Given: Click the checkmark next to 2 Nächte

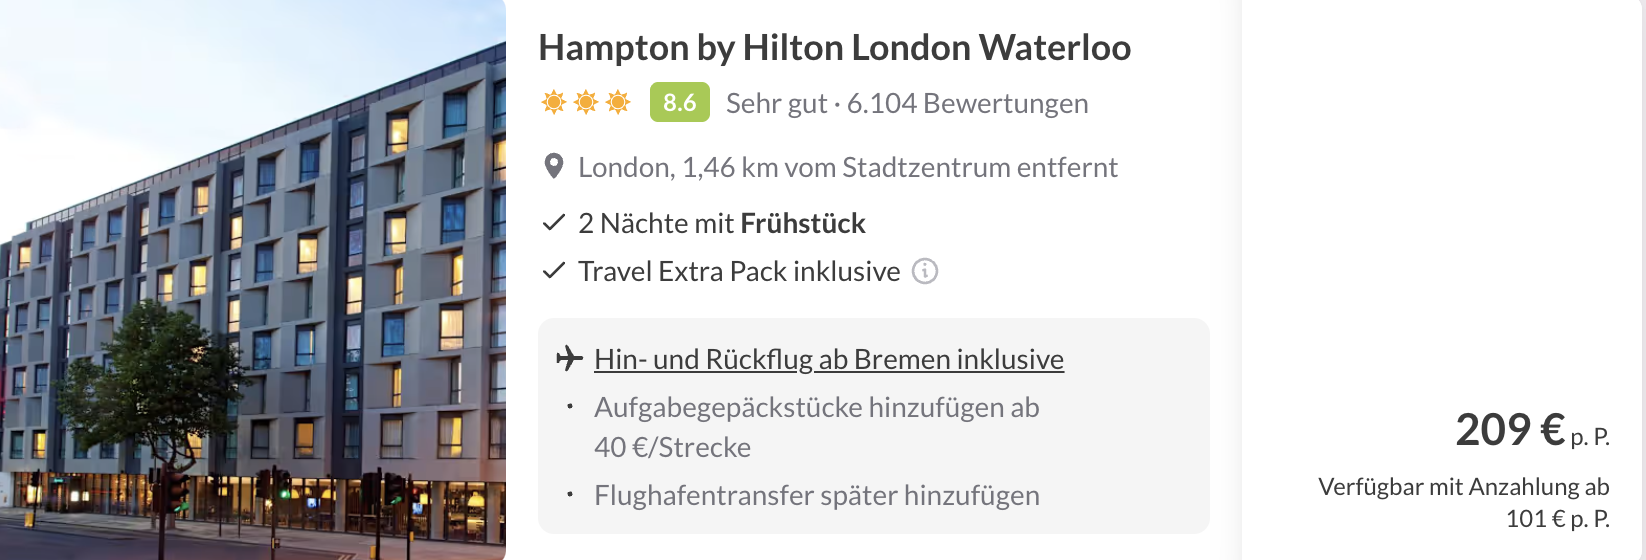Looking at the screenshot, I should [553, 223].
